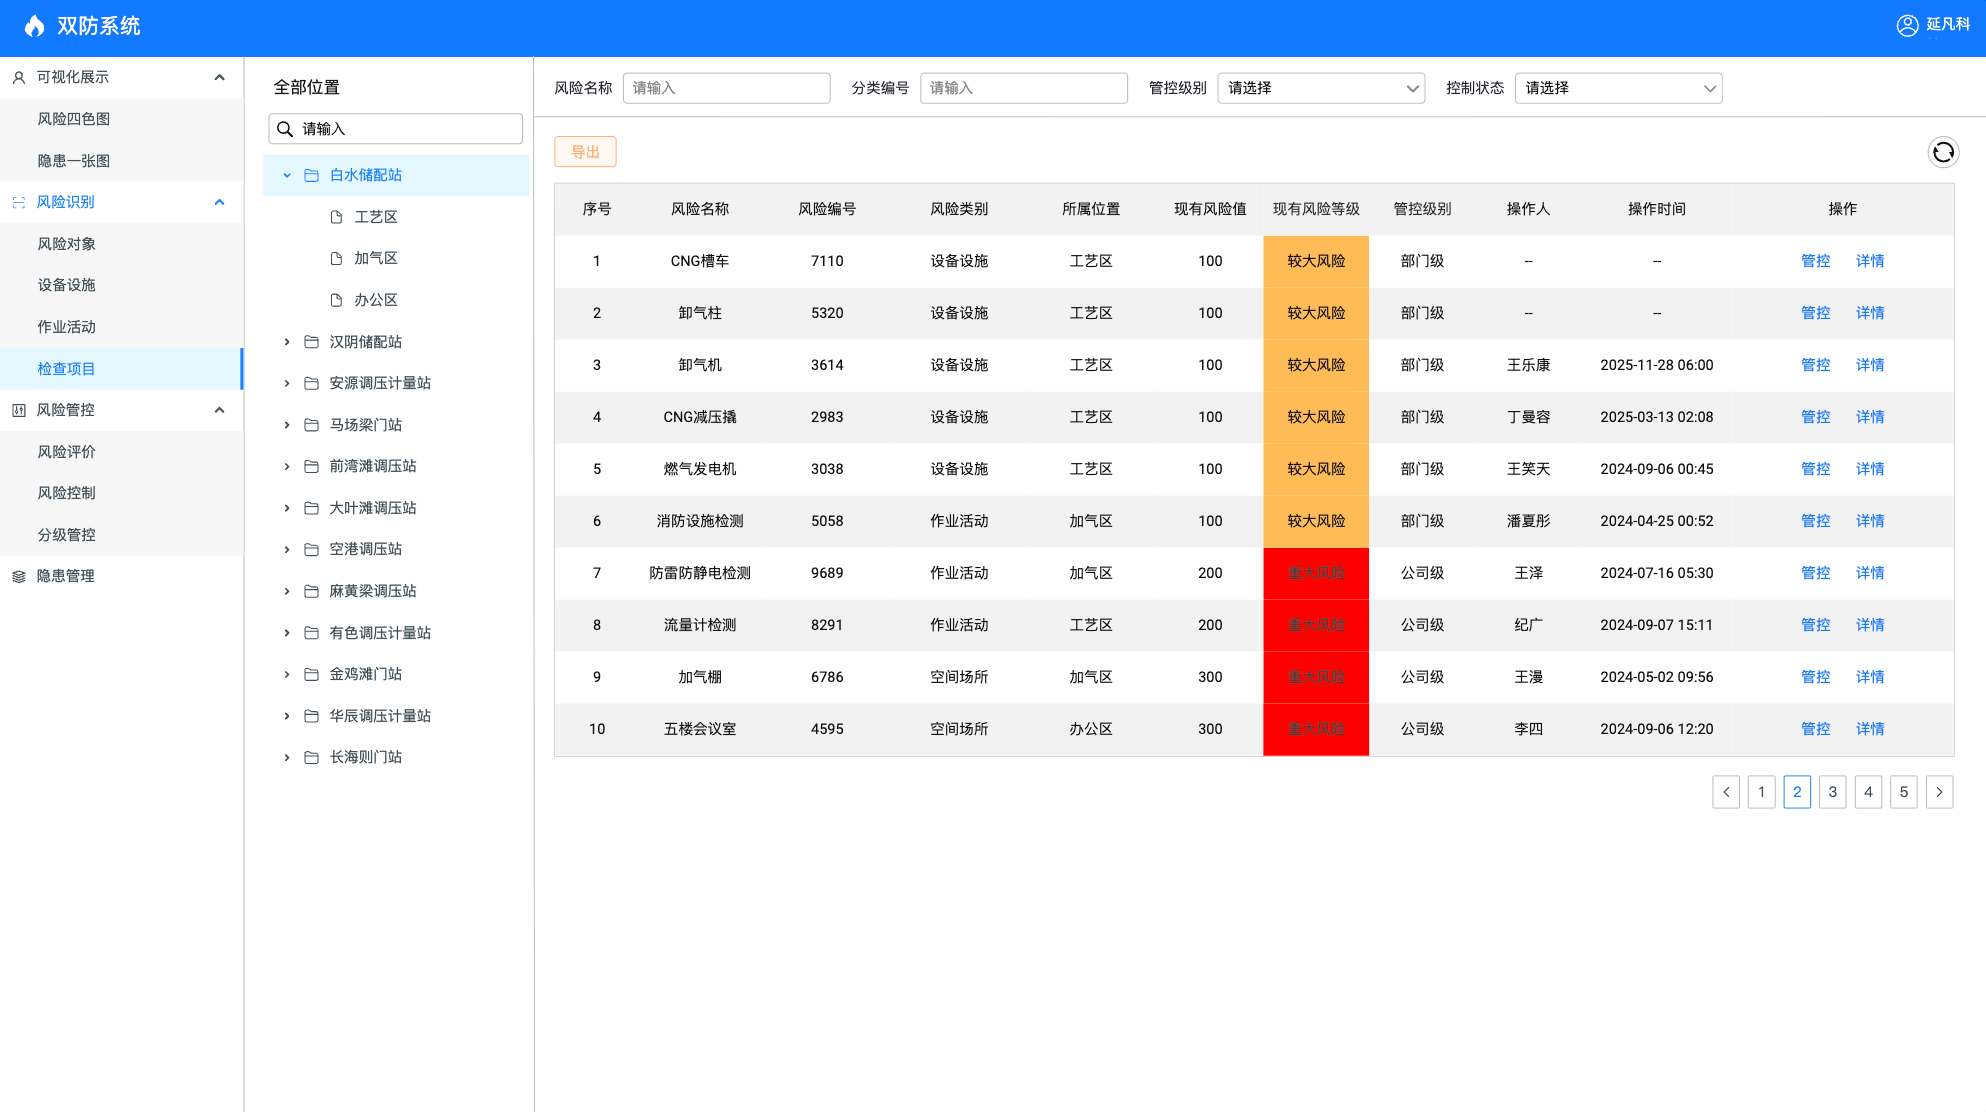Click the red 重大风险 cell for 加气棚

(1315, 677)
